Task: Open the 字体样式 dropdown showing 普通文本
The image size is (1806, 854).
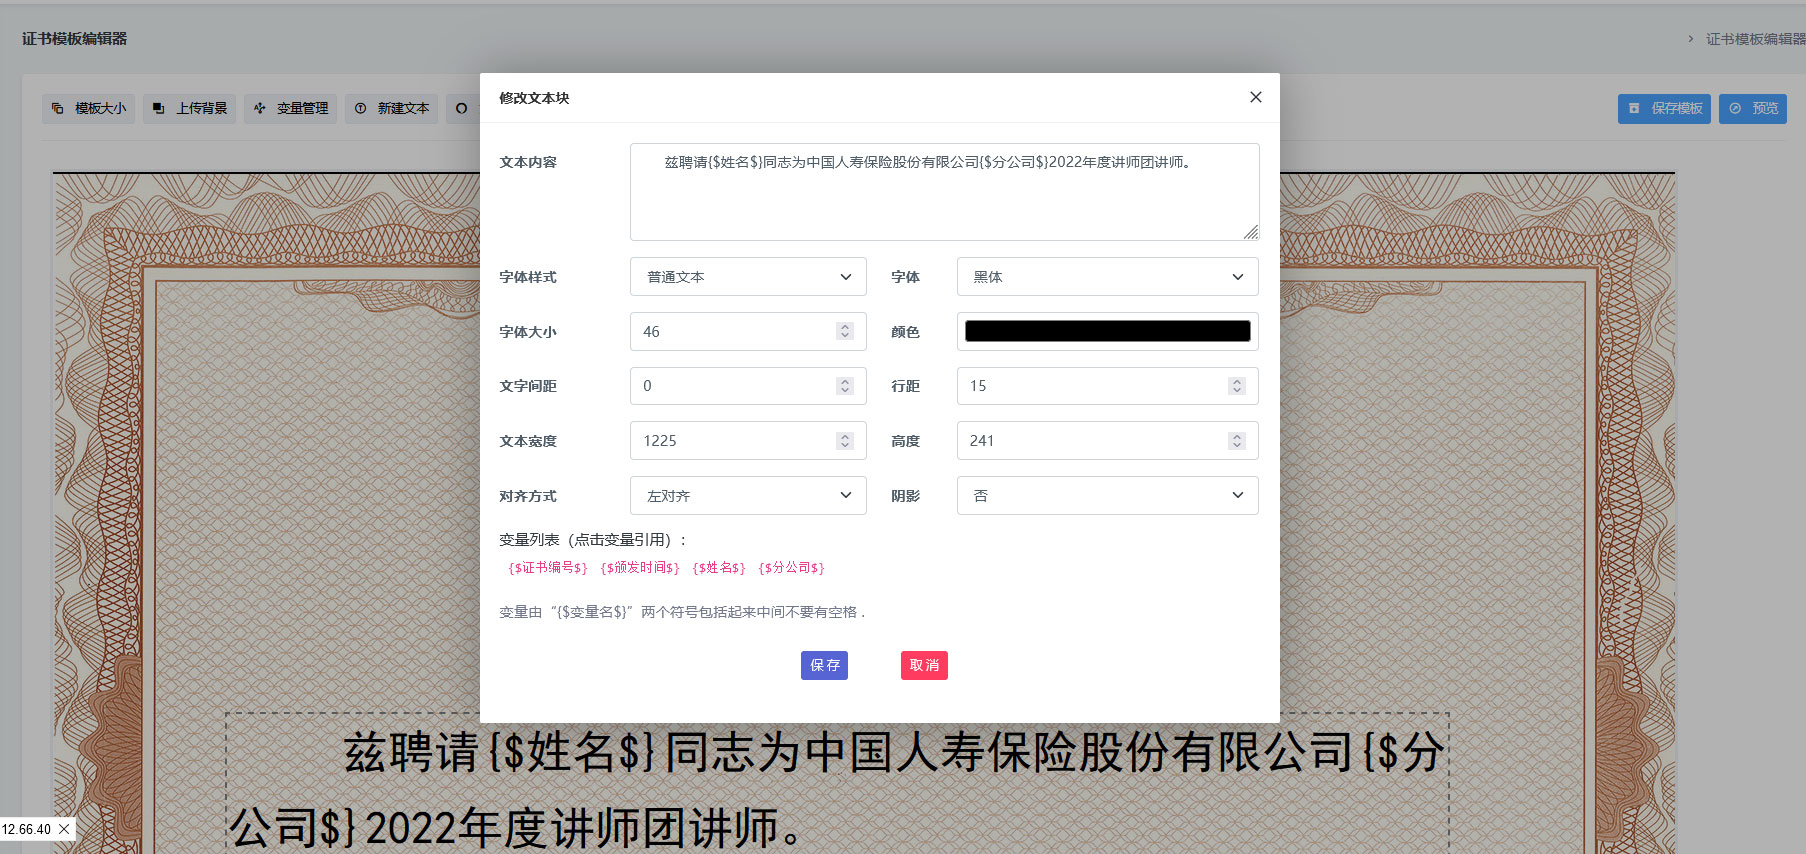Action: pos(748,277)
